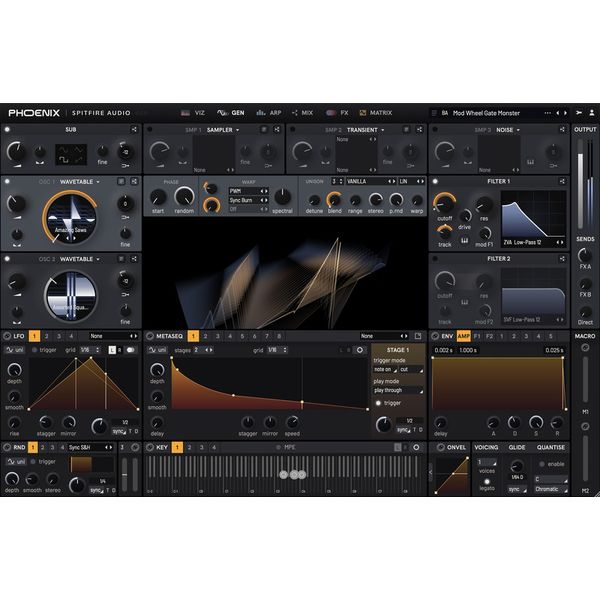Toggle OSC 1 wavetable power
The height and width of the screenshot is (600, 600).
coord(7,181)
